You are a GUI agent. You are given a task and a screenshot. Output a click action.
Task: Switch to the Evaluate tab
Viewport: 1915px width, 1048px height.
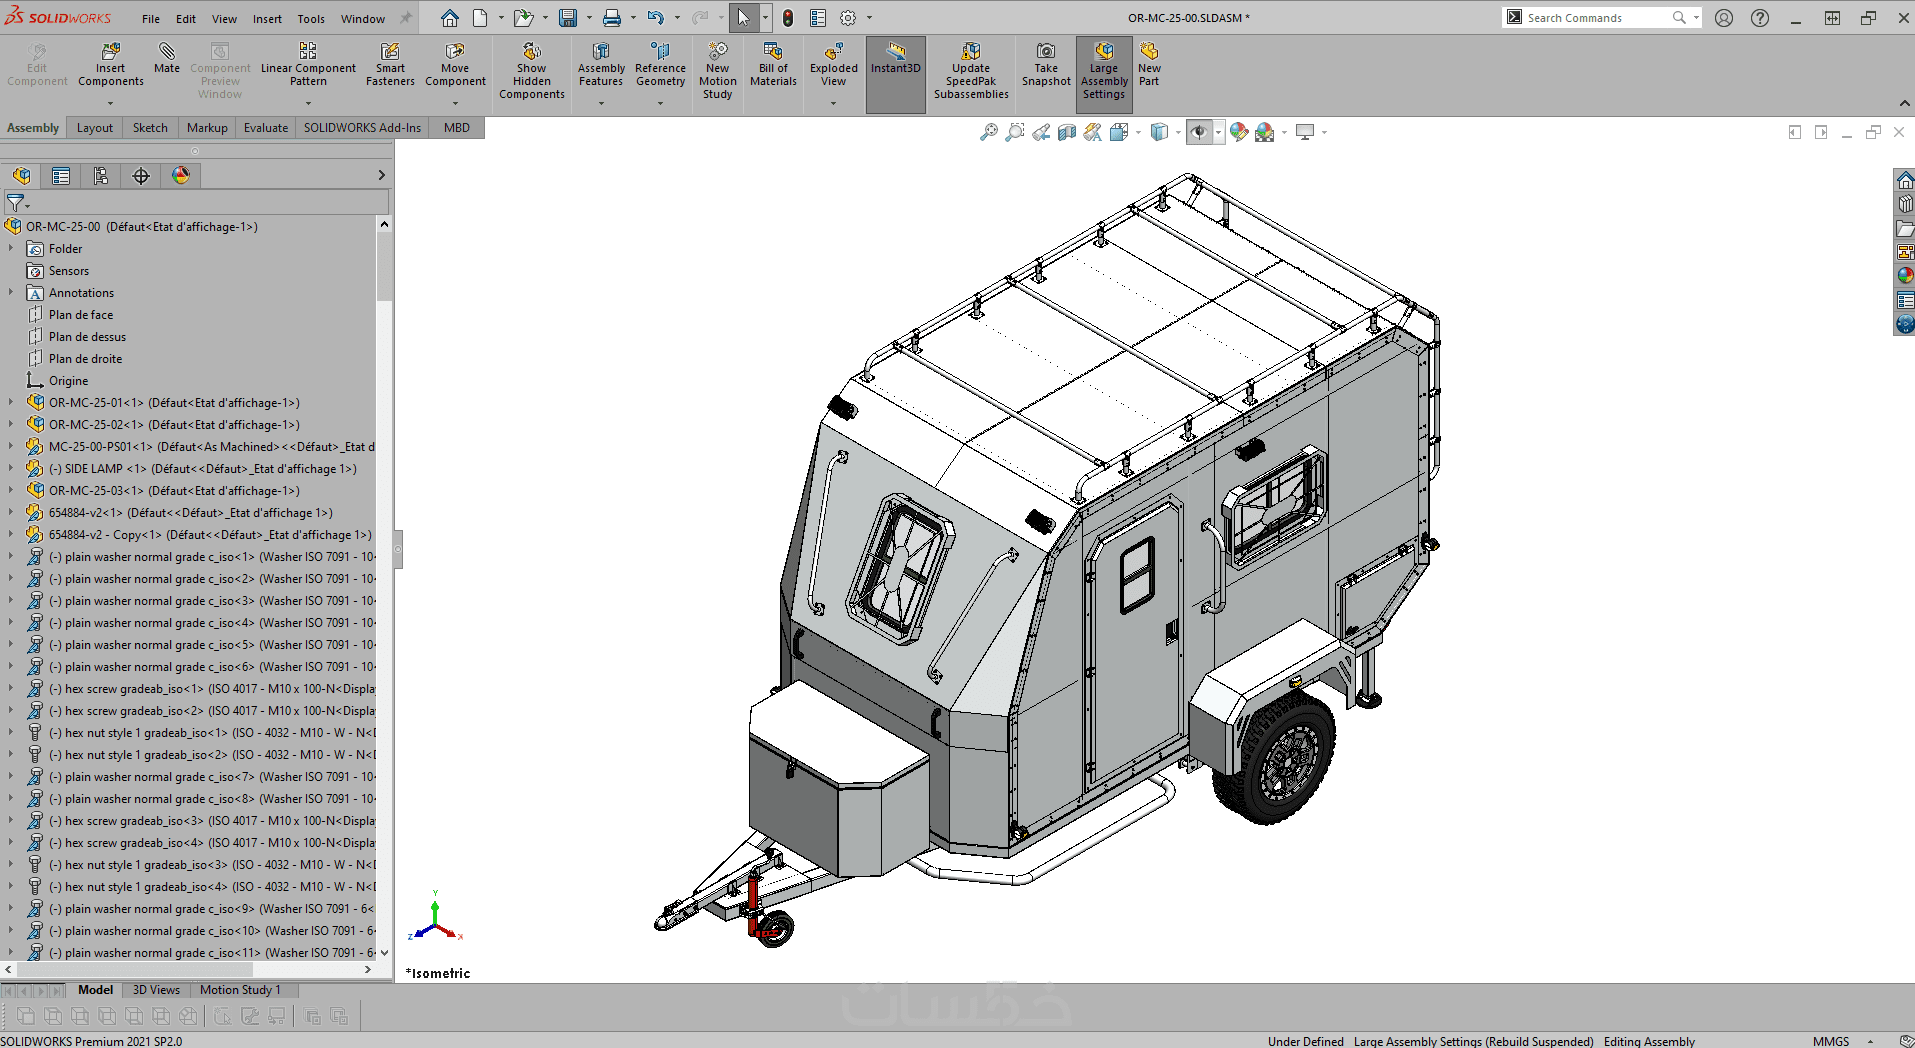pyautogui.click(x=265, y=128)
